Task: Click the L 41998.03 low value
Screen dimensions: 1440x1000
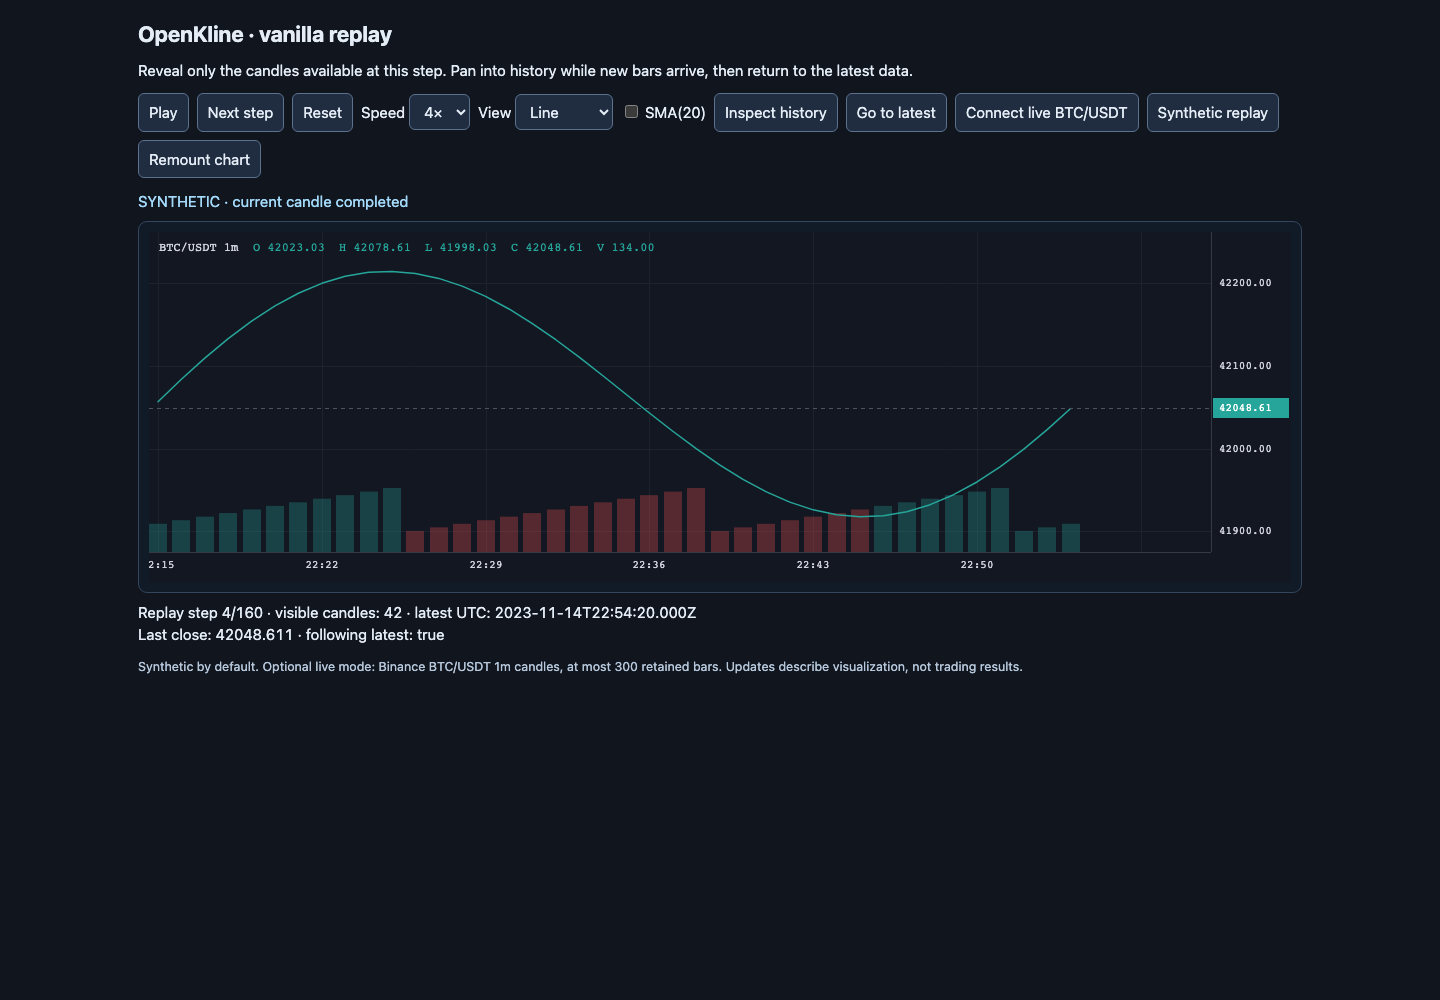Action: coord(461,248)
